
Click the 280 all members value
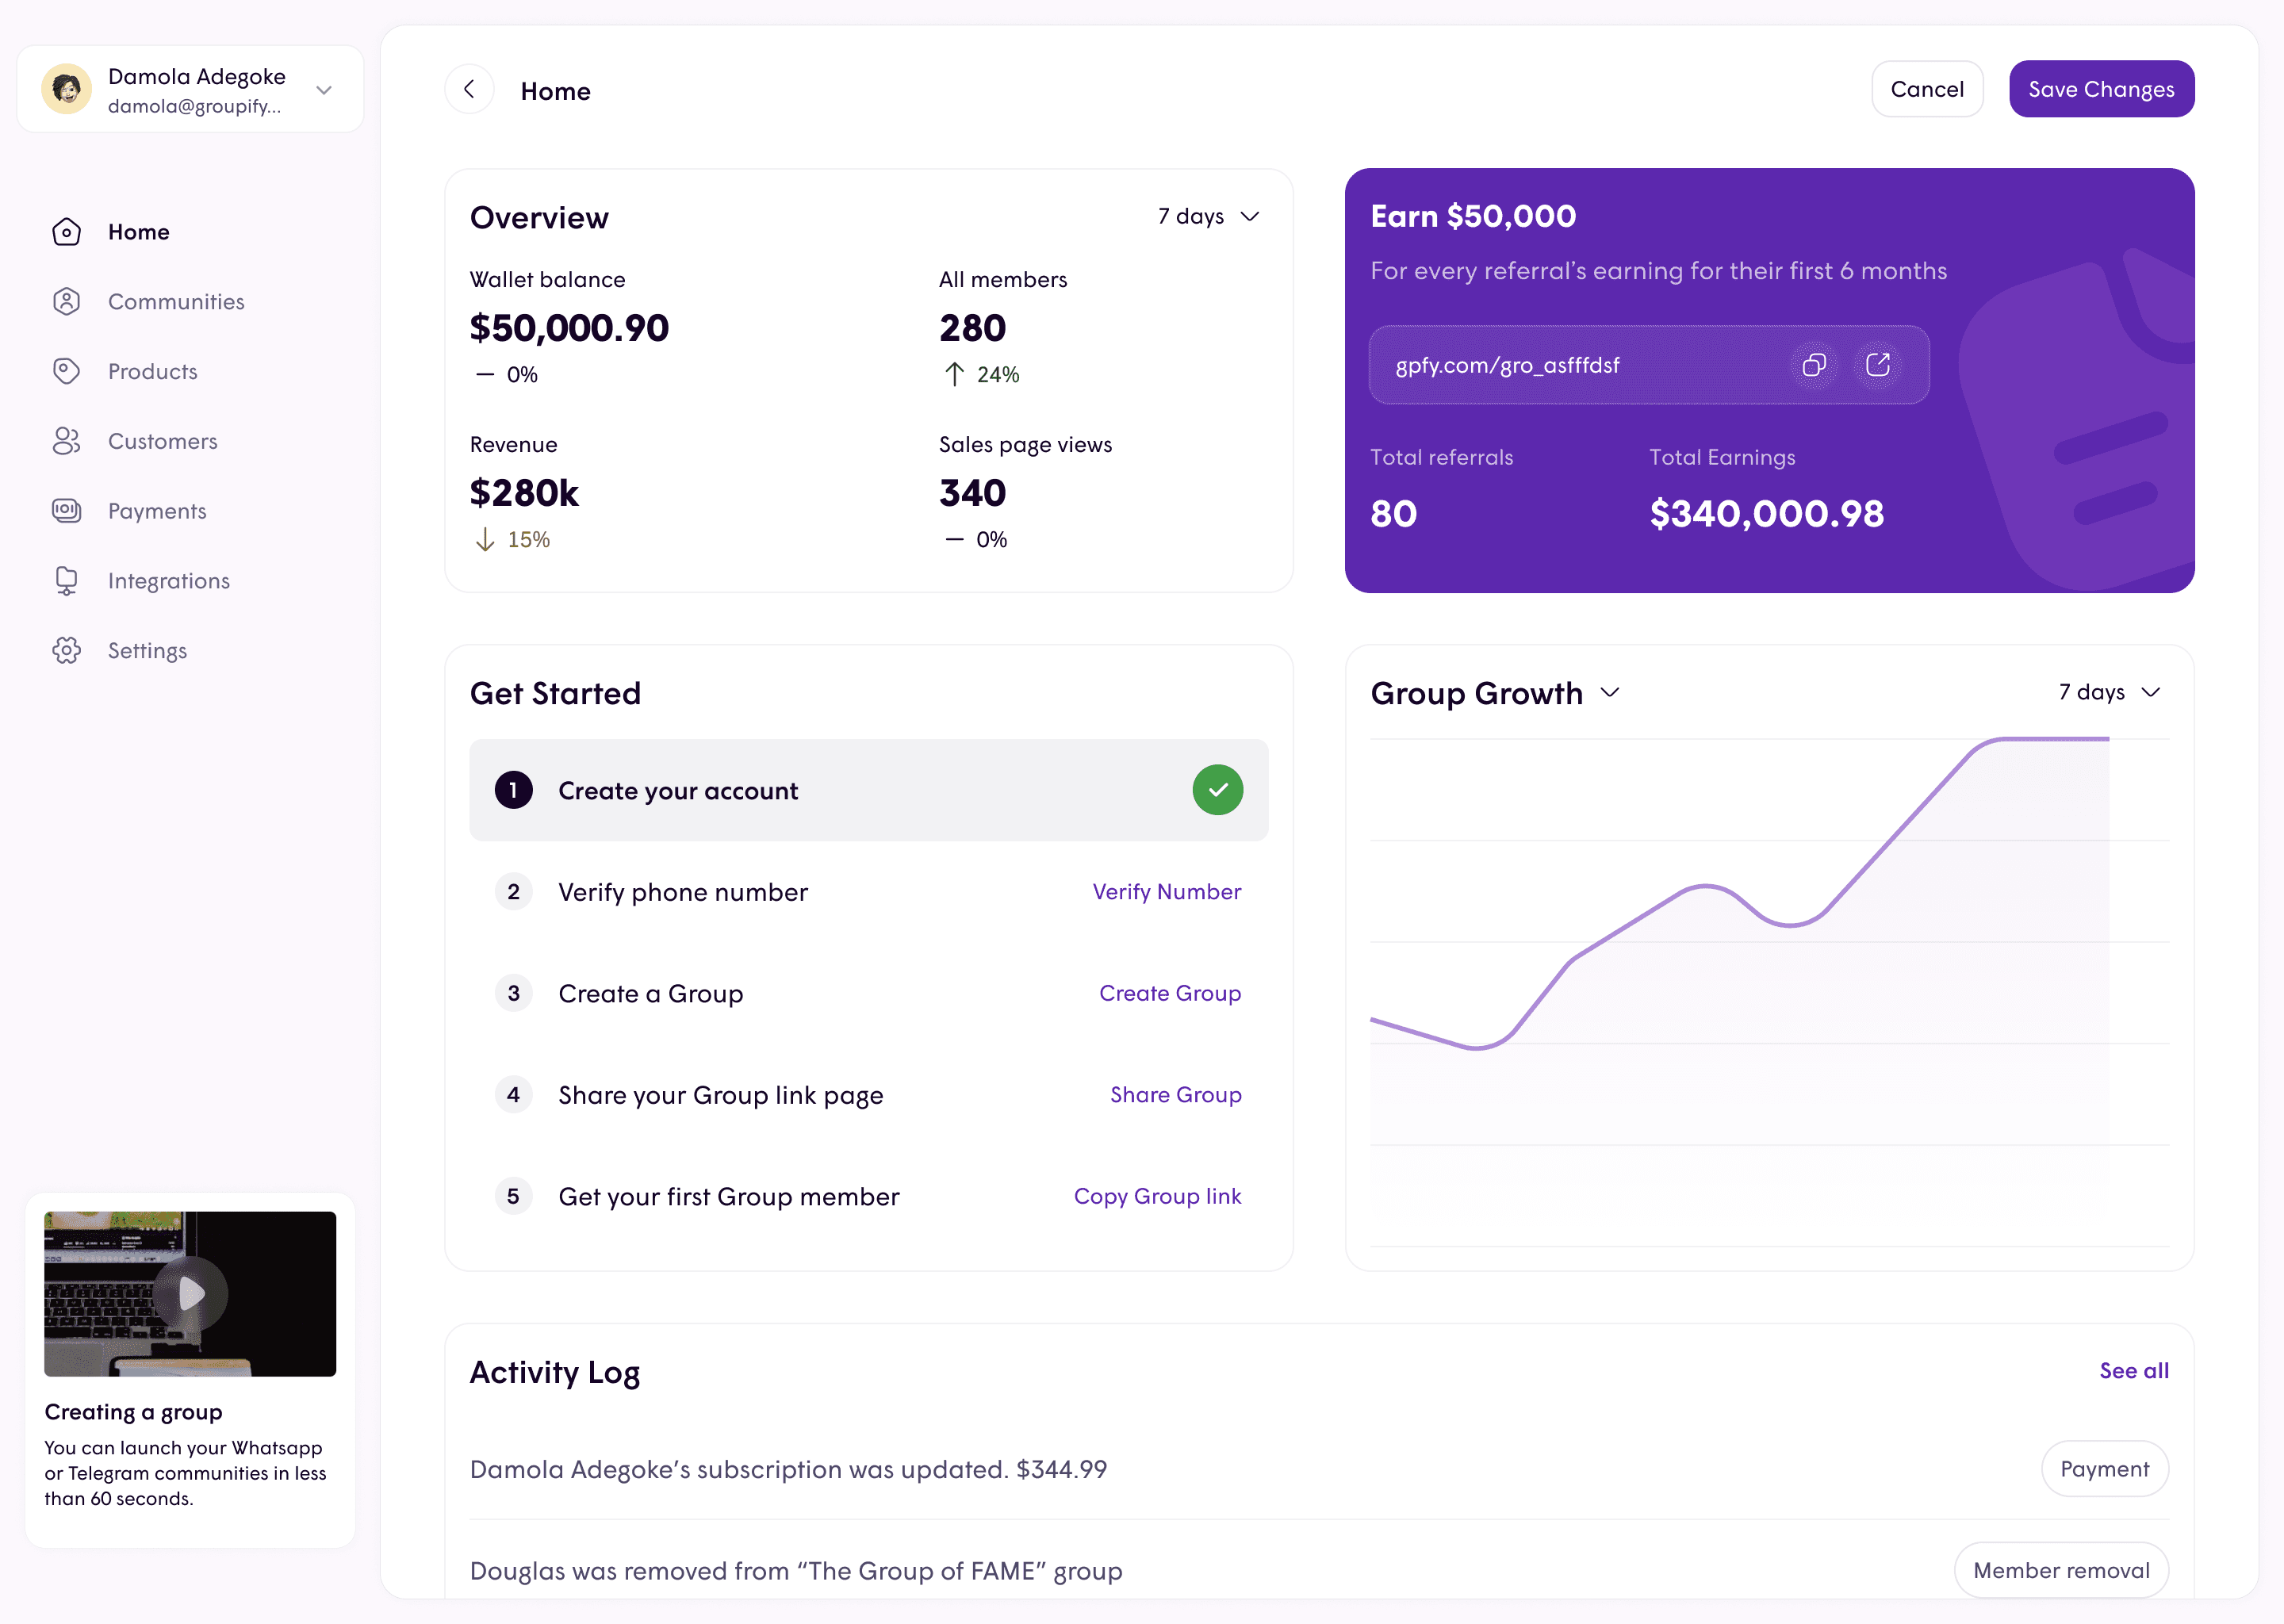pyautogui.click(x=972, y=328)
